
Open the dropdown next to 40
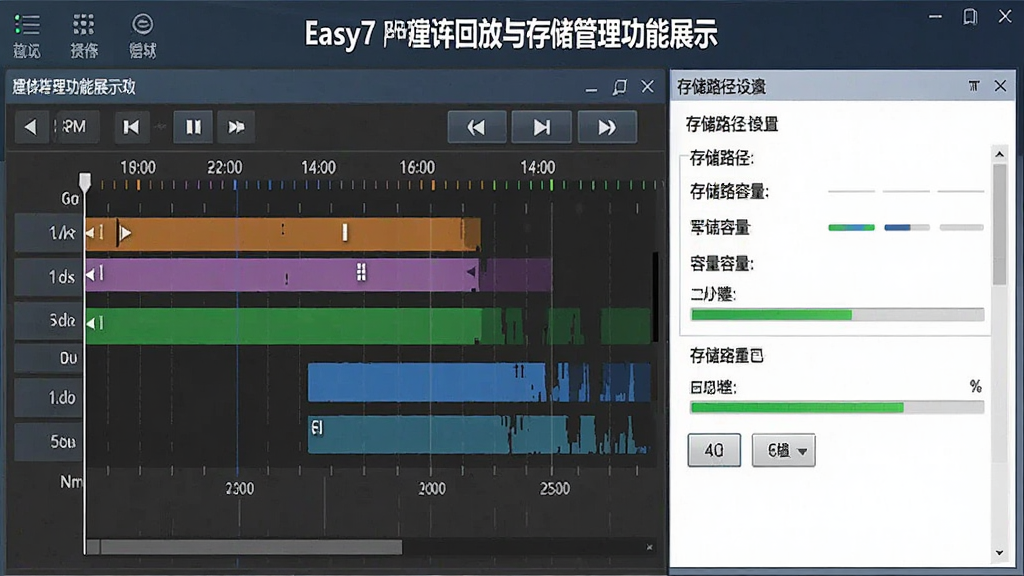pyautogui.click(x=784, y=450)
